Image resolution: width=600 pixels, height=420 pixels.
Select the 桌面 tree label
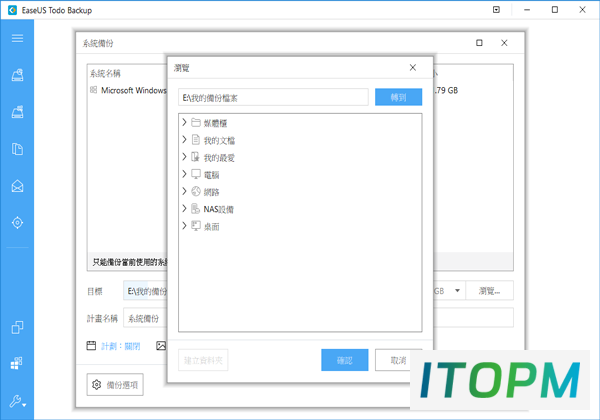coord(212,226)
